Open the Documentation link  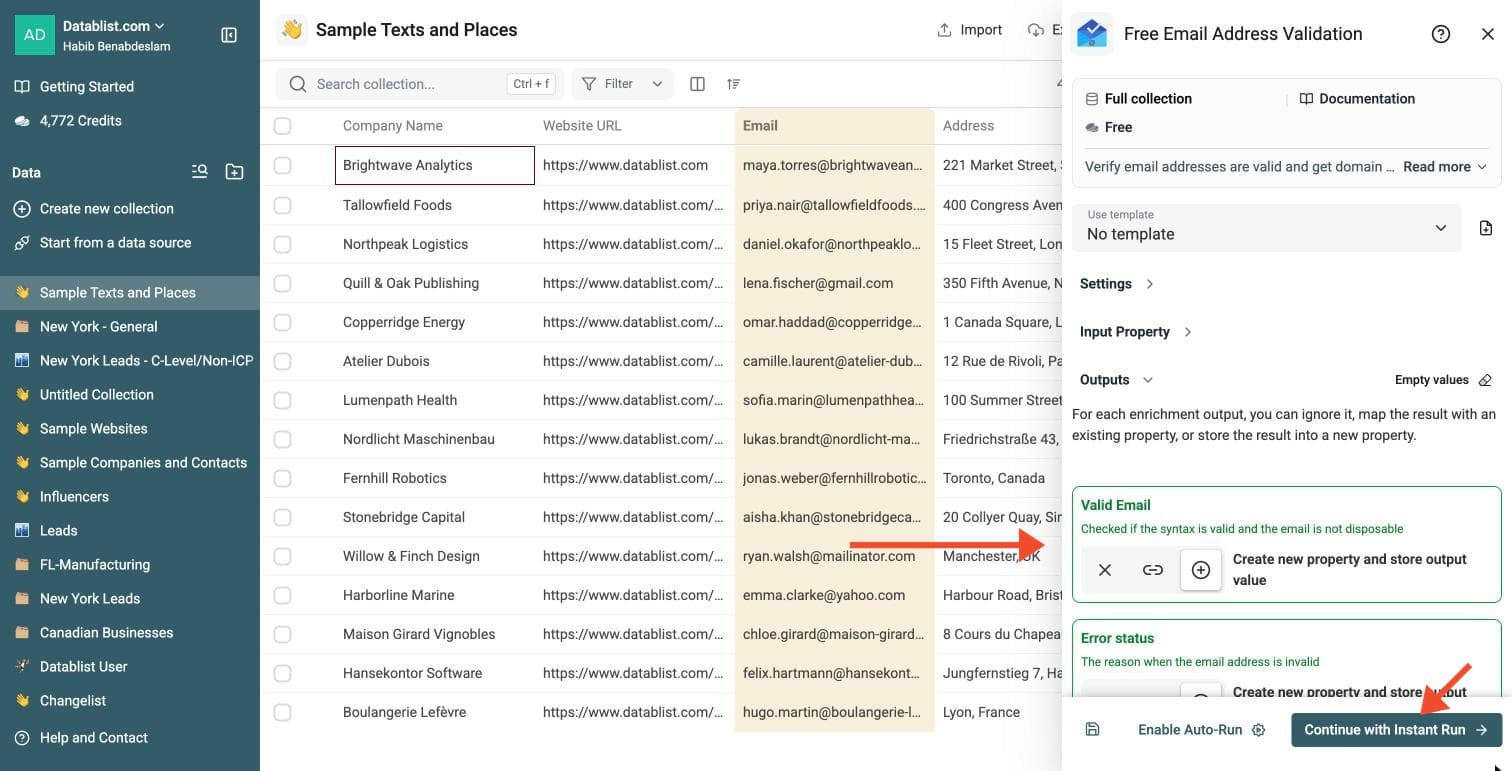click(x=1357, y=99)
